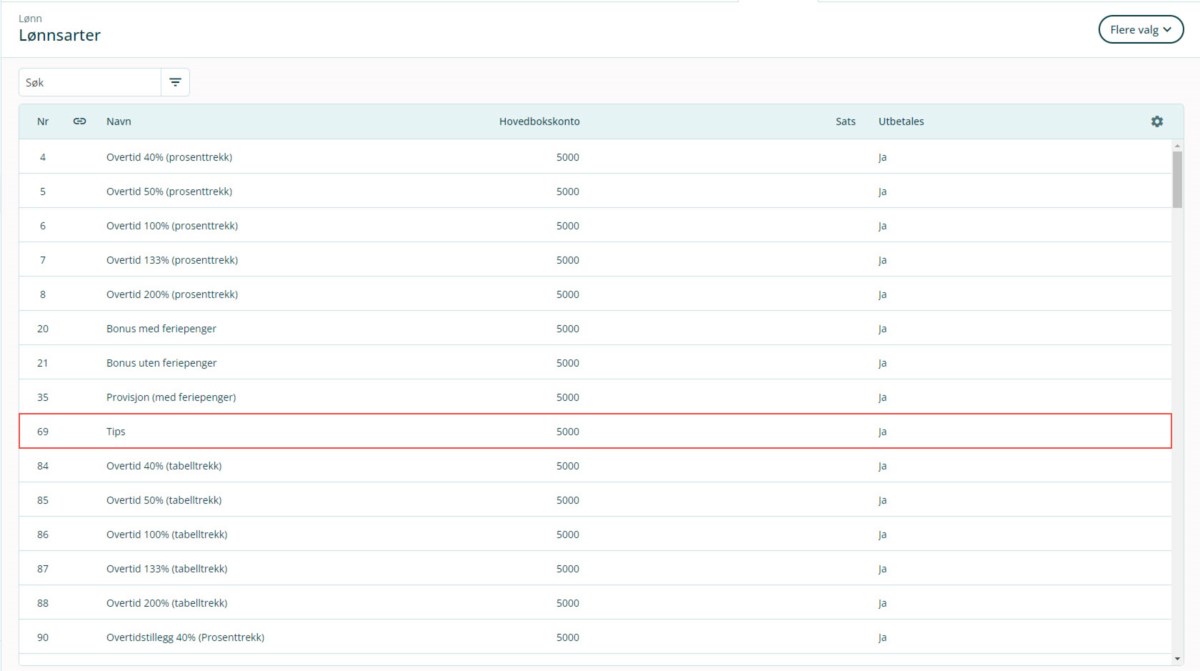The image size is (1200, 671).
Task: Open Overtid 133% (tabelltrekk) row
Action: [x=166, y=569]
